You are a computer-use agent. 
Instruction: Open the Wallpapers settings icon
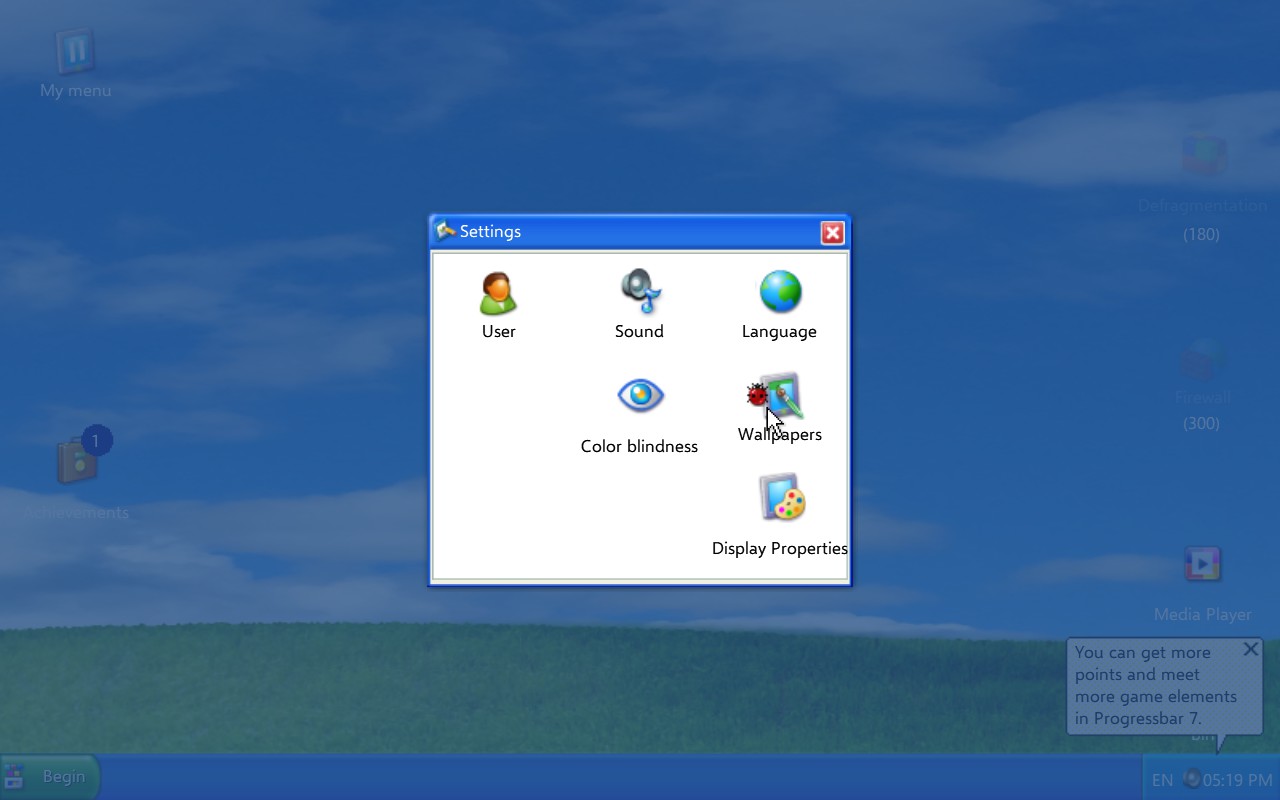[x=779, y=397]
